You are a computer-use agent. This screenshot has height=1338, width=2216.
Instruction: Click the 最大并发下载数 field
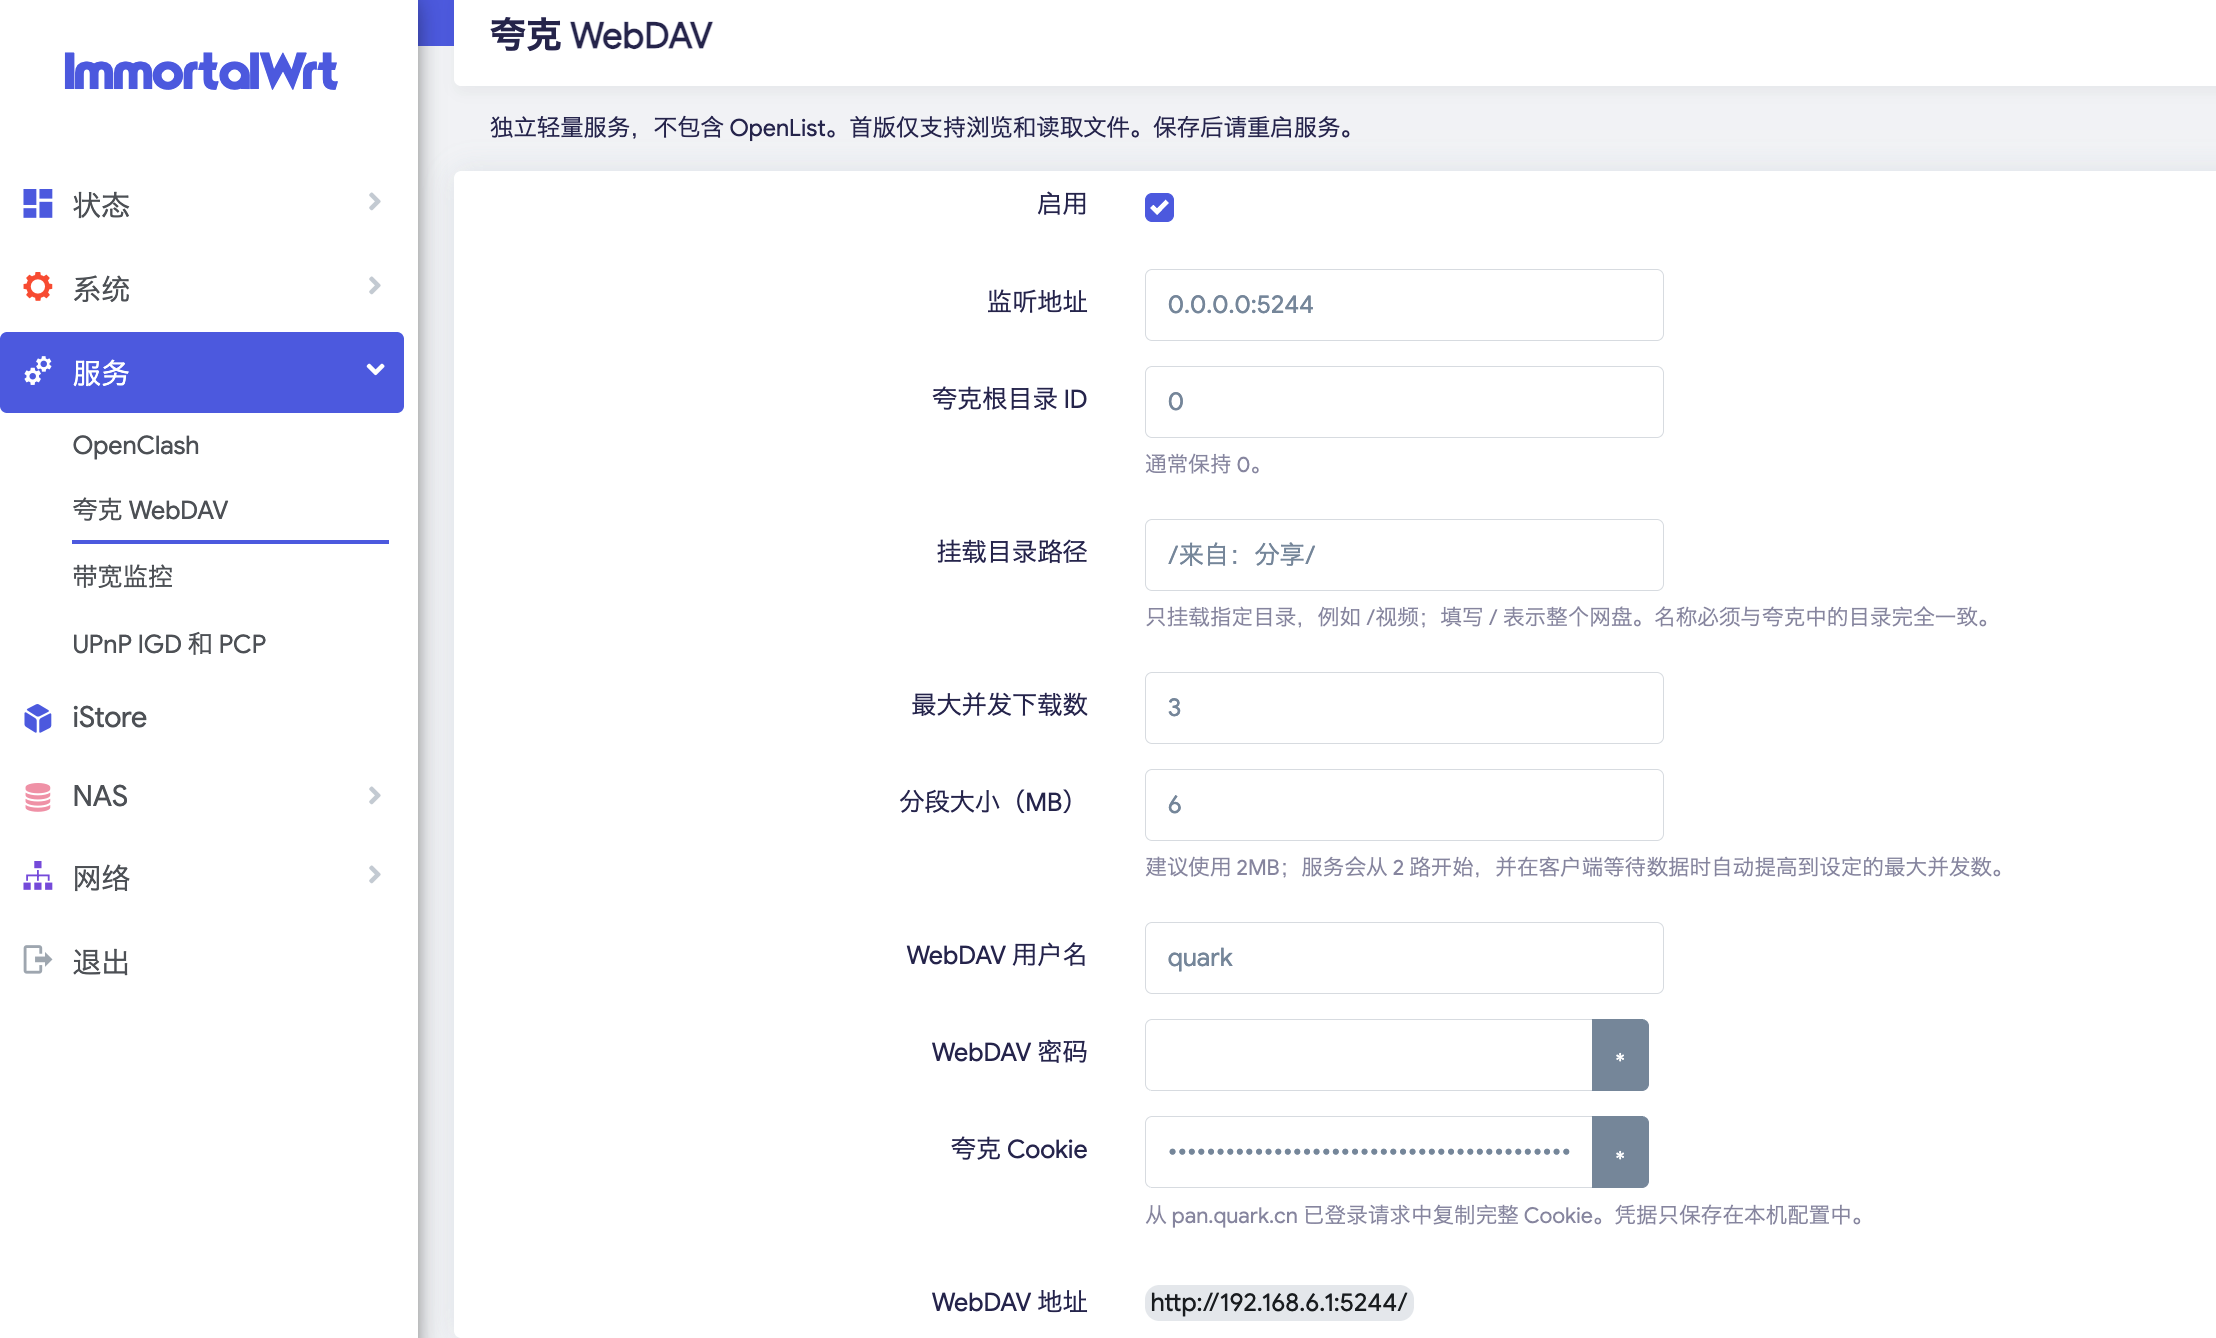(1404, 708)
